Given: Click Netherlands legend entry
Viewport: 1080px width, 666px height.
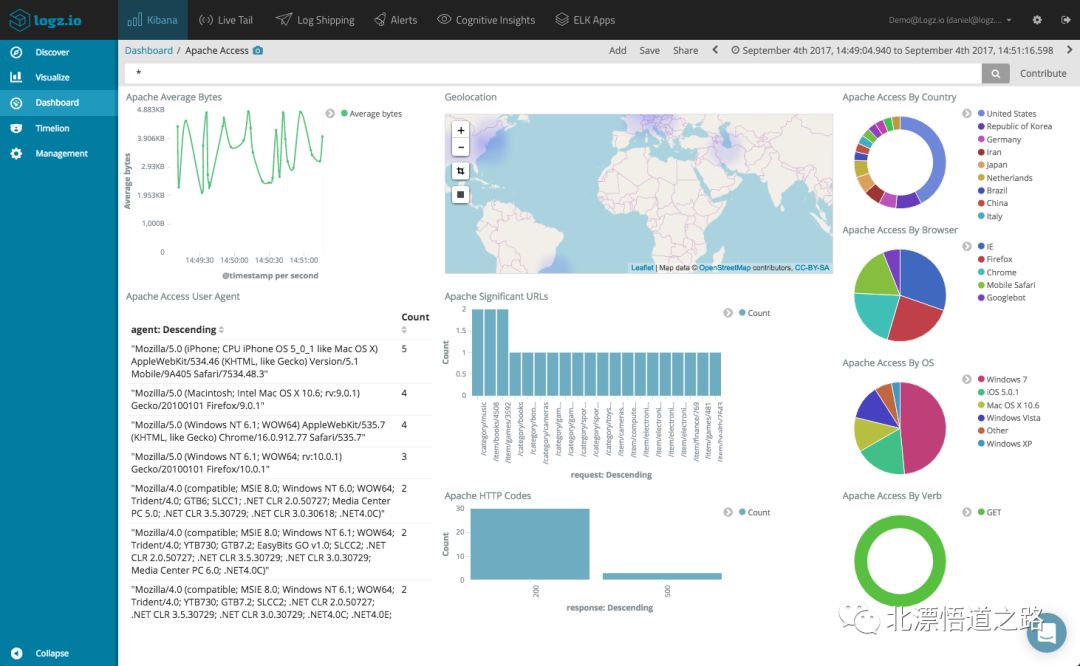Looking at the screenshot, I should (1005, 178).
